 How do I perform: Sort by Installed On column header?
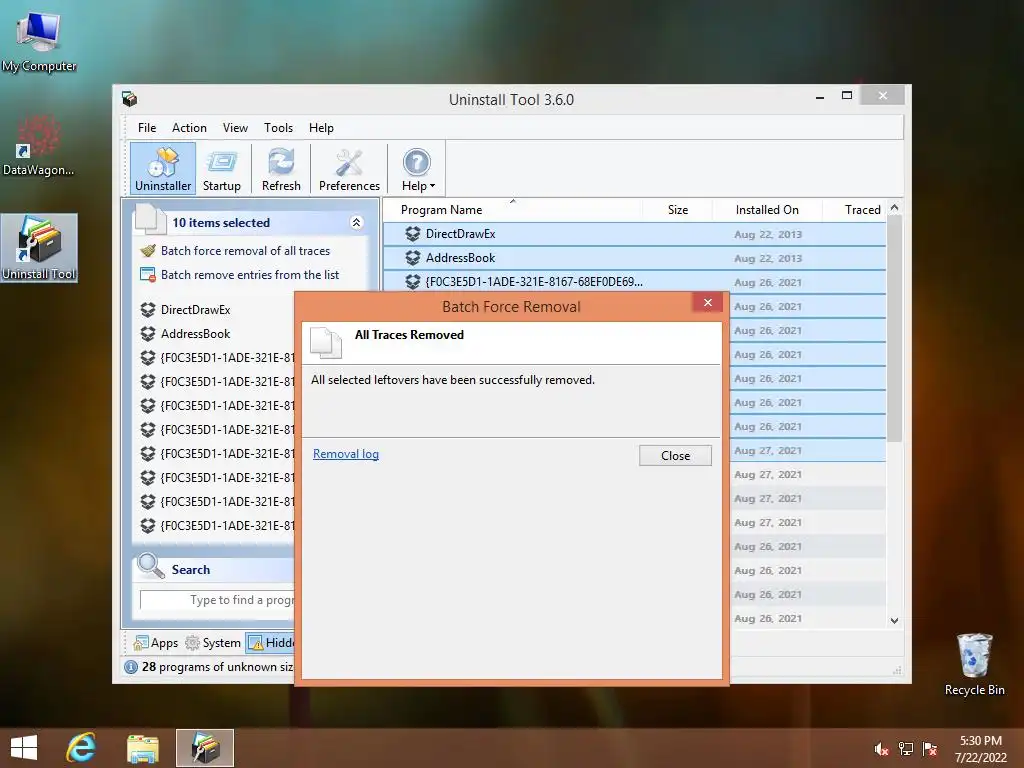click(x=767, y=210)
